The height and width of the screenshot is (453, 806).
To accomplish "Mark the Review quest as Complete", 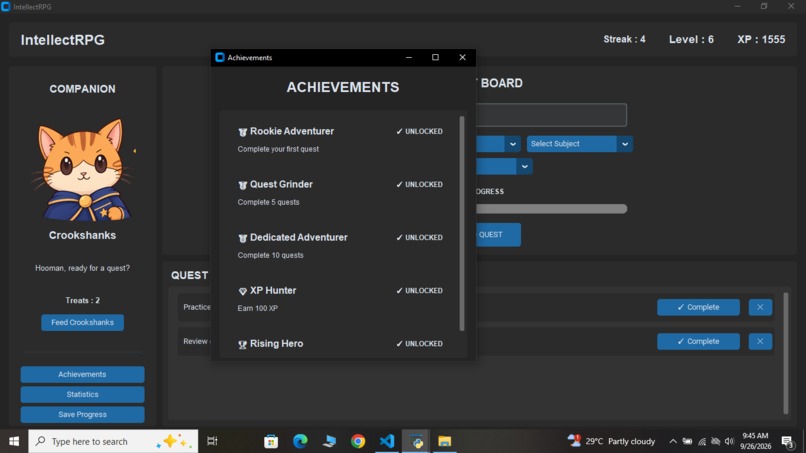I will point(698,341).
